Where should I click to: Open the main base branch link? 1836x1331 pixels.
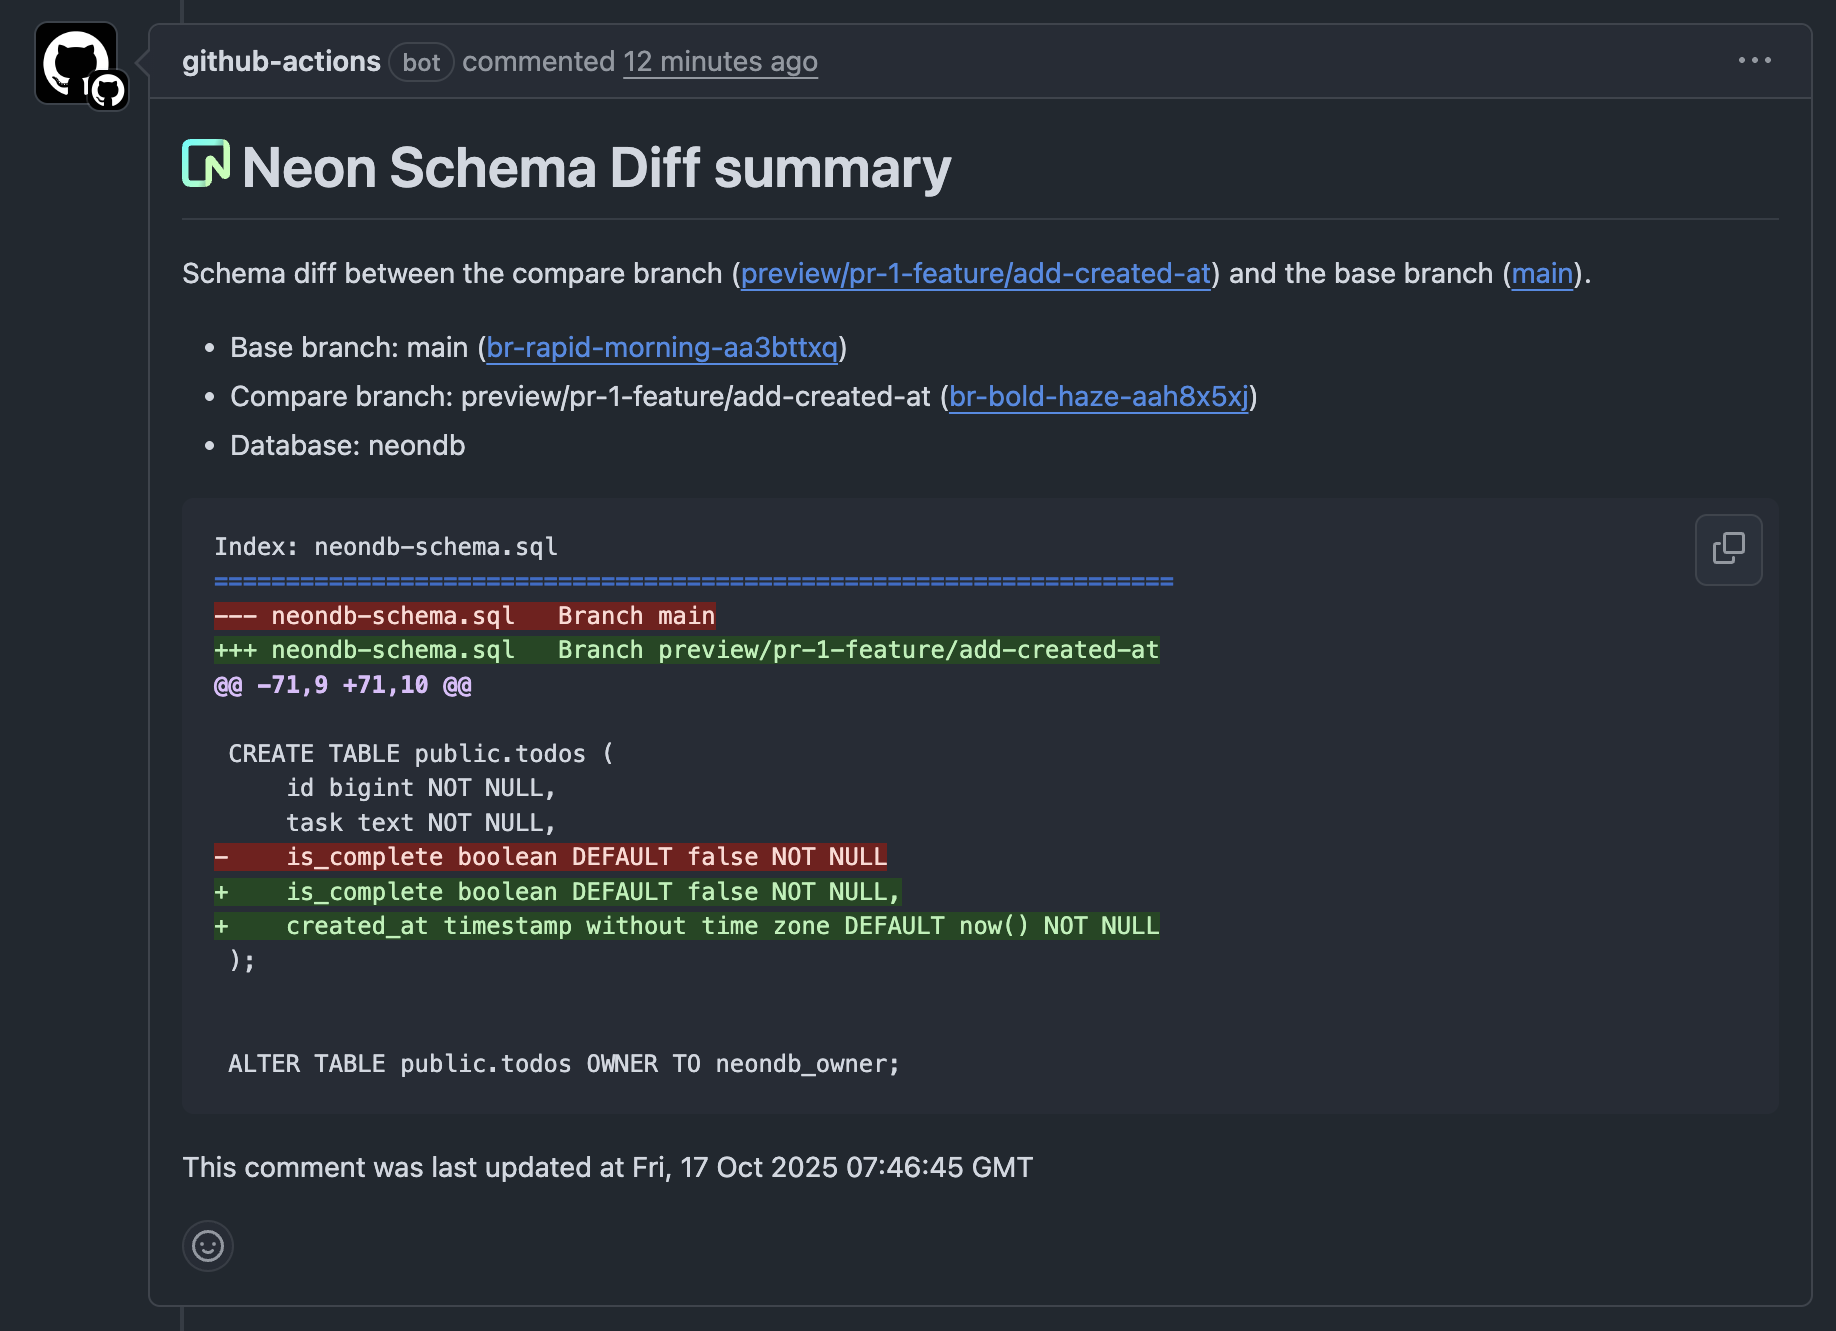(1542, 273)
